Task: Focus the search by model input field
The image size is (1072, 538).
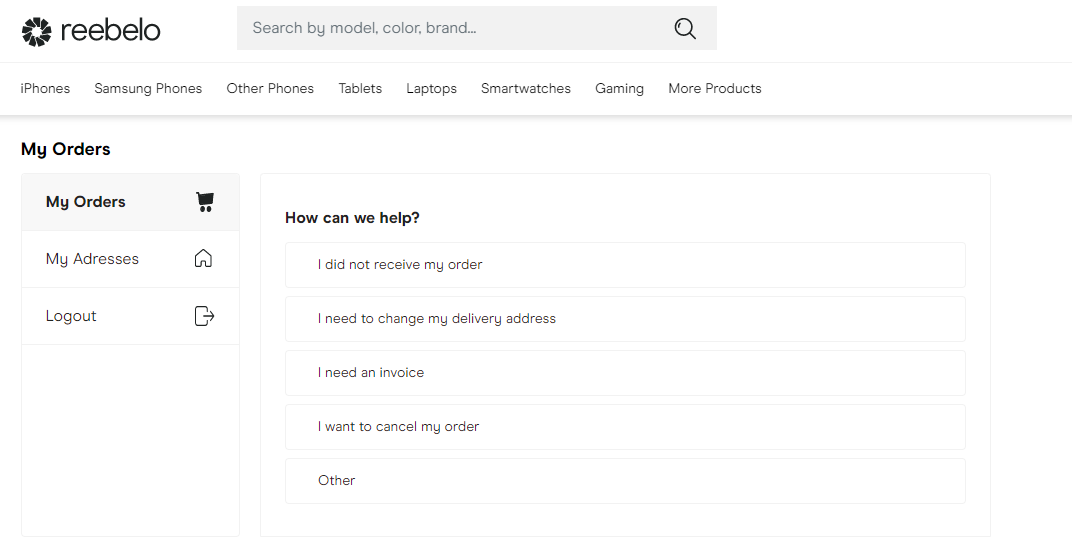Action: pyautogui.click(x=477, y=28)
